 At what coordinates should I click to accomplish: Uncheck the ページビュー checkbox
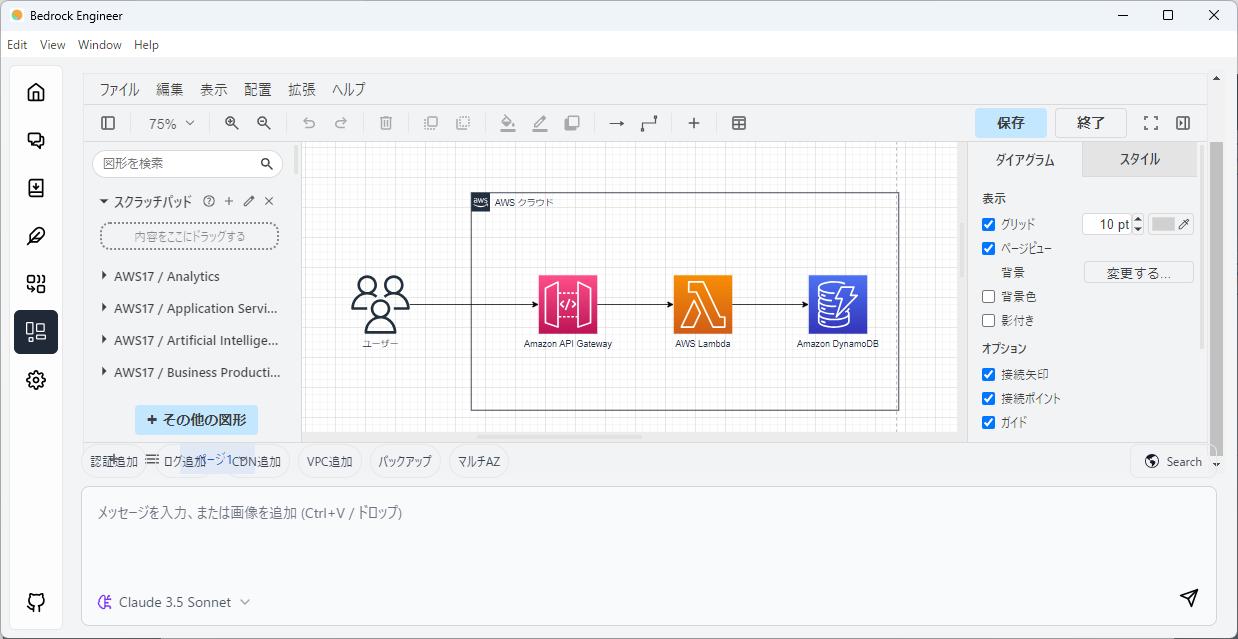click(x=989, y=249)
